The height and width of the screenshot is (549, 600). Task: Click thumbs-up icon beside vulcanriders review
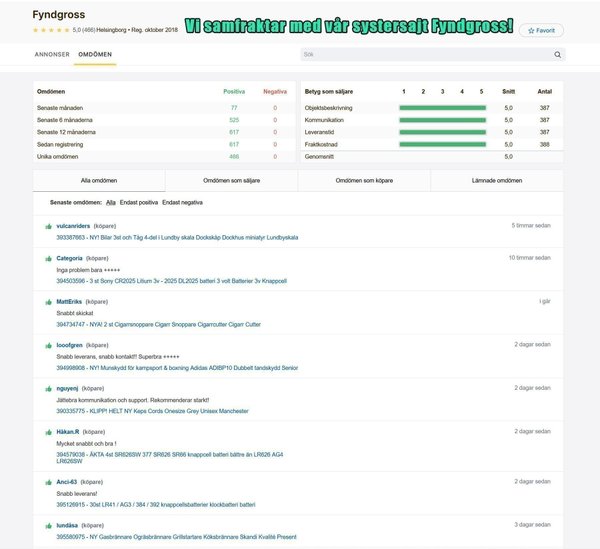click(48, 227)
